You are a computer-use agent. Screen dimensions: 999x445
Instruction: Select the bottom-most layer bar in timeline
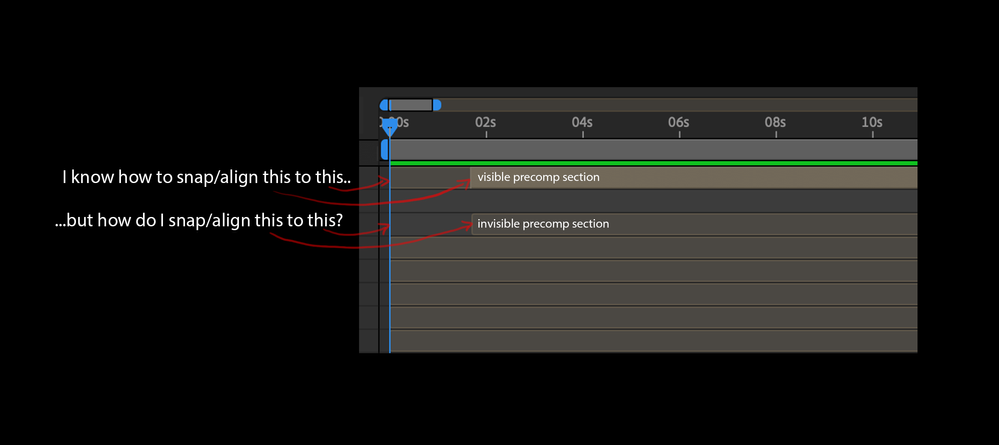point(650,340)
